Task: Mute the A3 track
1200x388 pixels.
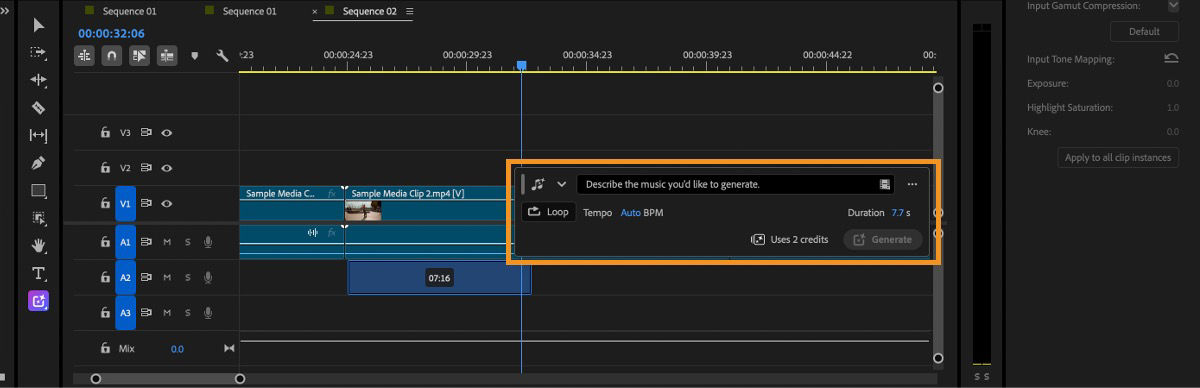Action: click(167, 313)
